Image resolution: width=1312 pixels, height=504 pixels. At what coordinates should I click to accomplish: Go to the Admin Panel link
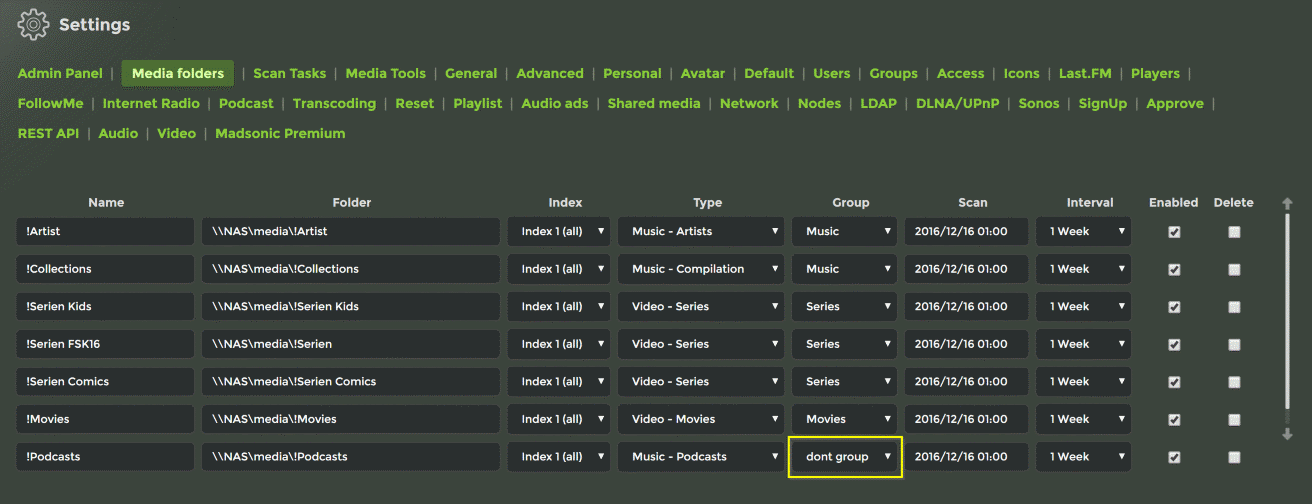click(x=60, y=73)
